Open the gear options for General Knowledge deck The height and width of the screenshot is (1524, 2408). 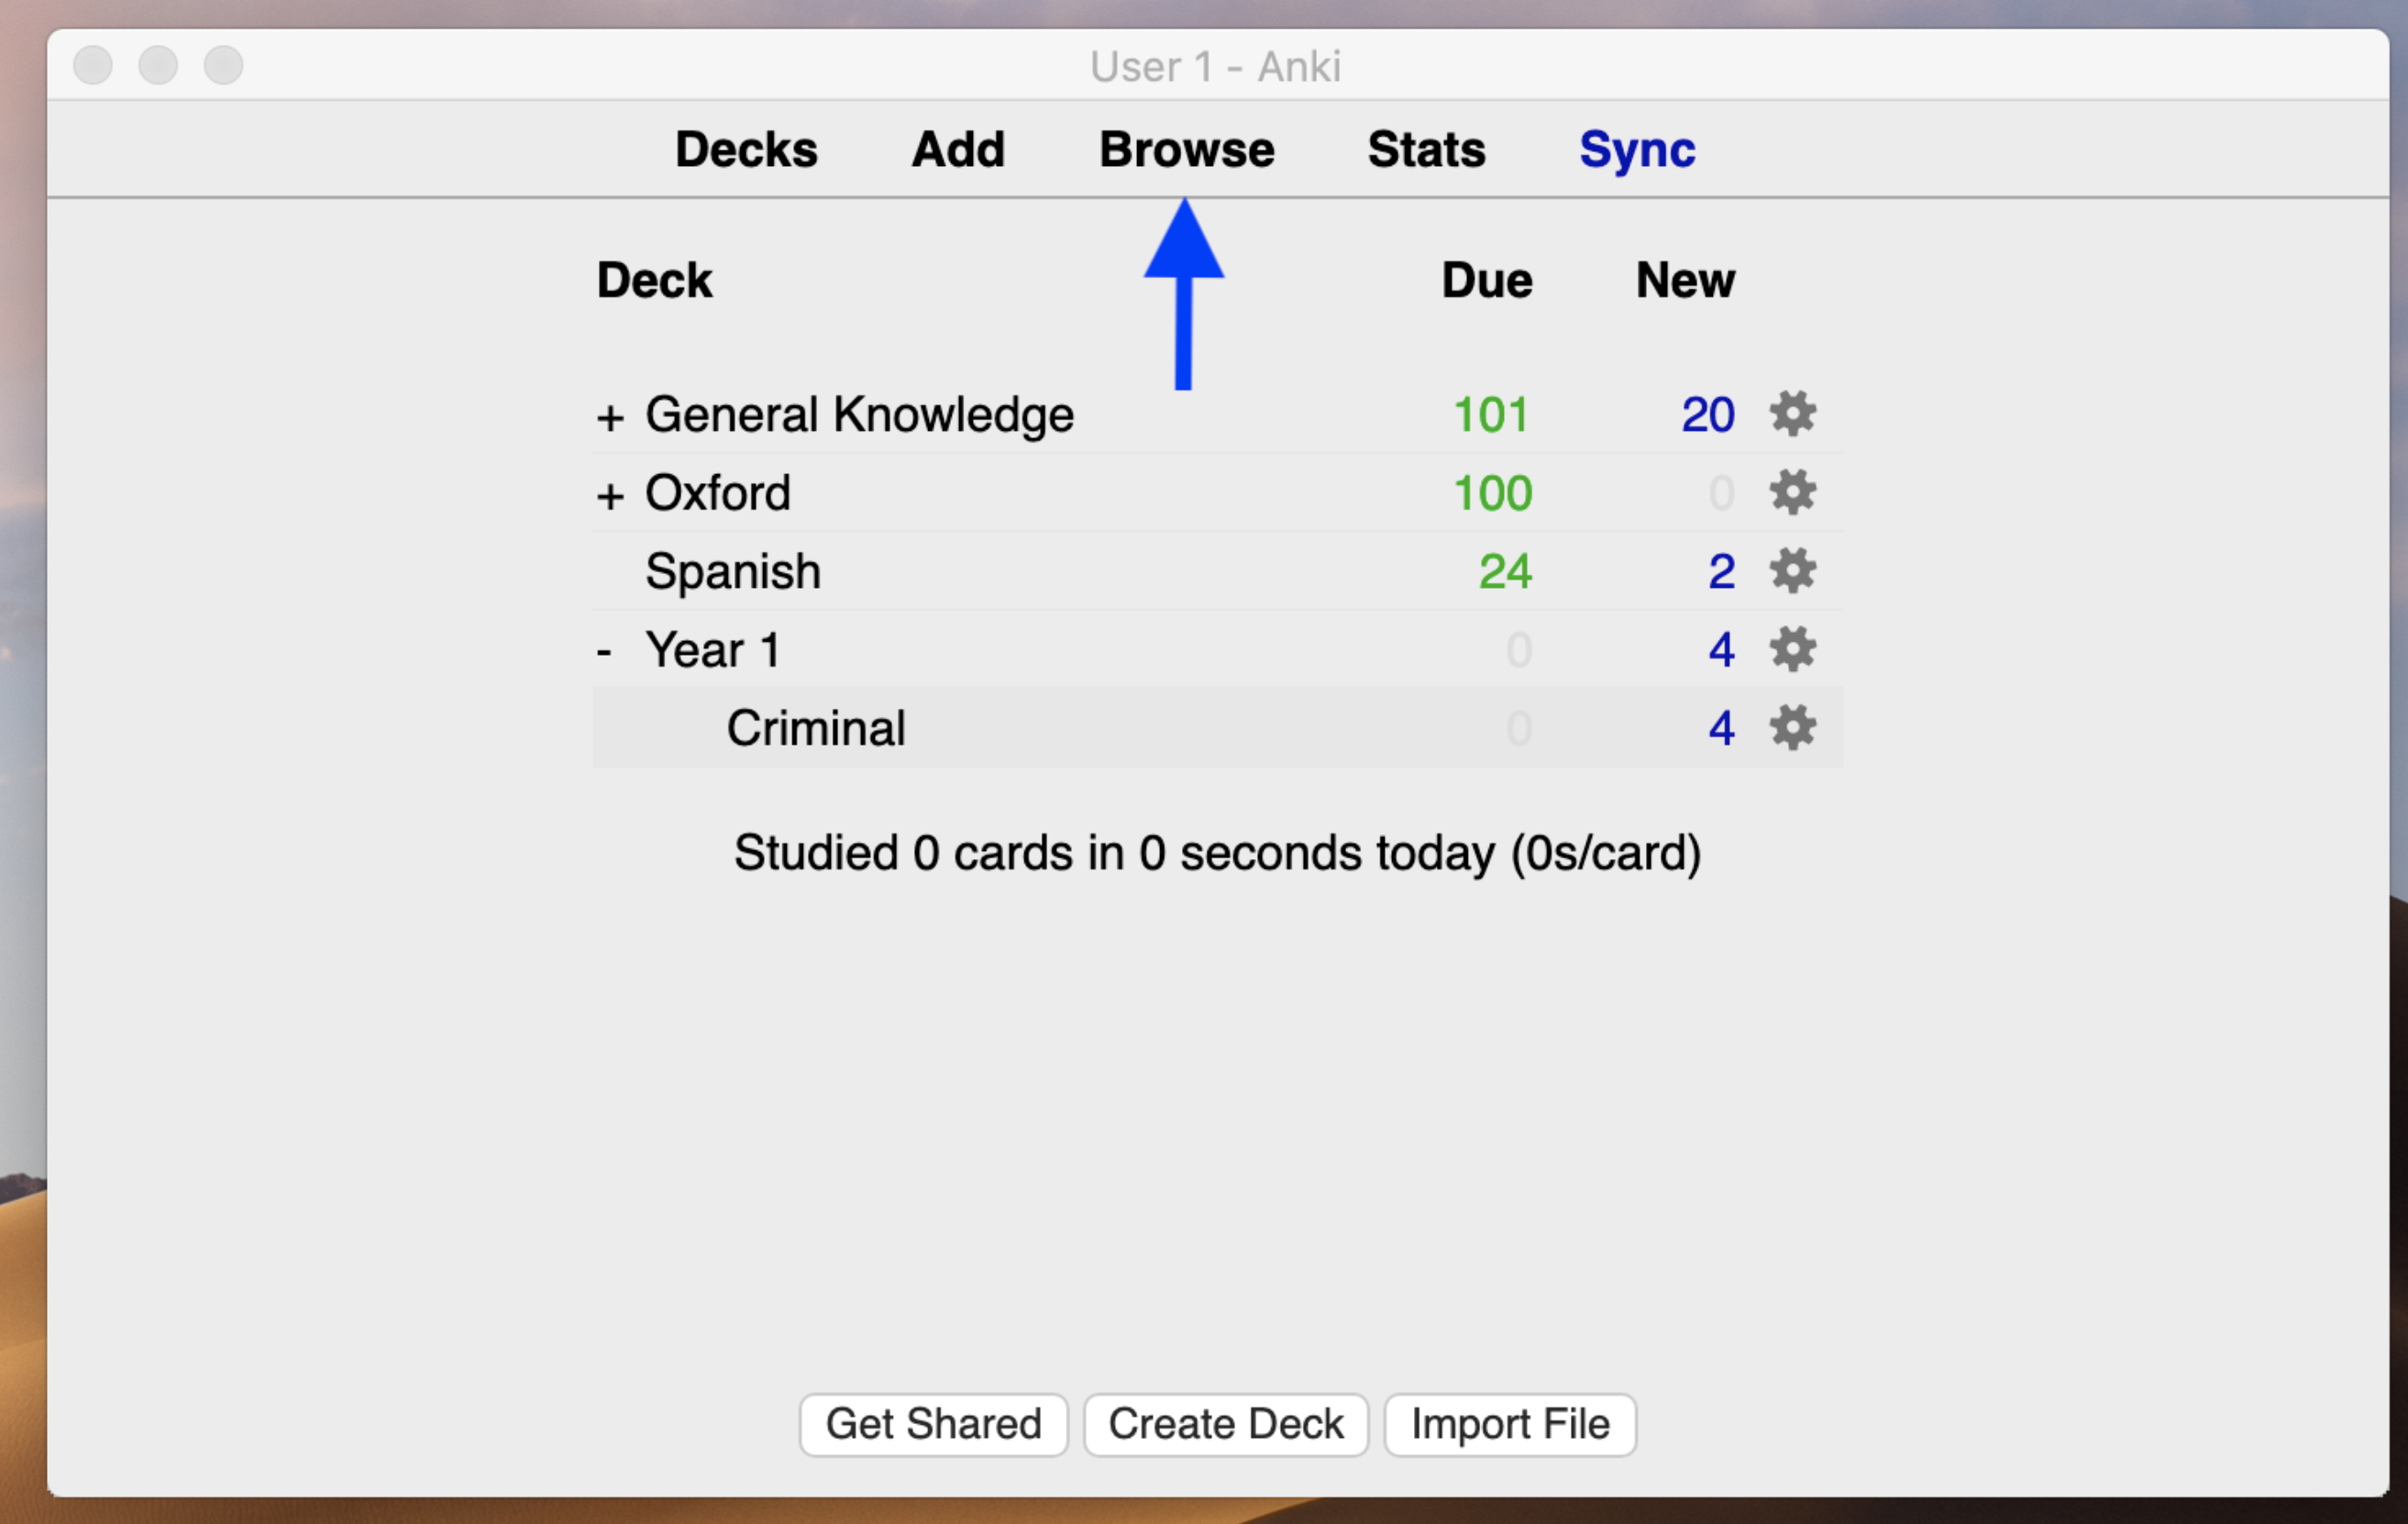click(x=1792, y=414)
